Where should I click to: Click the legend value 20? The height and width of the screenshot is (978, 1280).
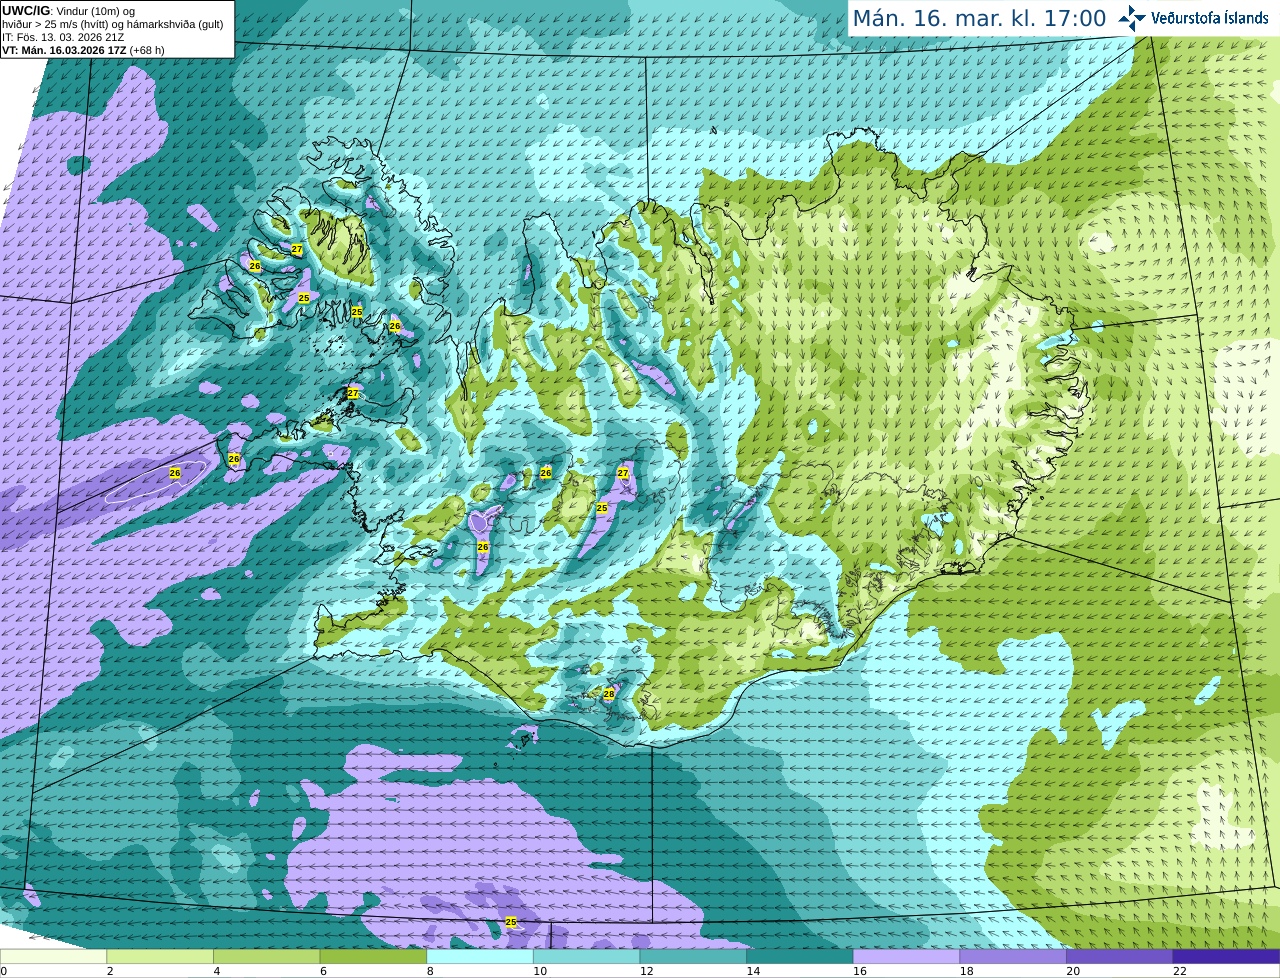[1074, 971]
